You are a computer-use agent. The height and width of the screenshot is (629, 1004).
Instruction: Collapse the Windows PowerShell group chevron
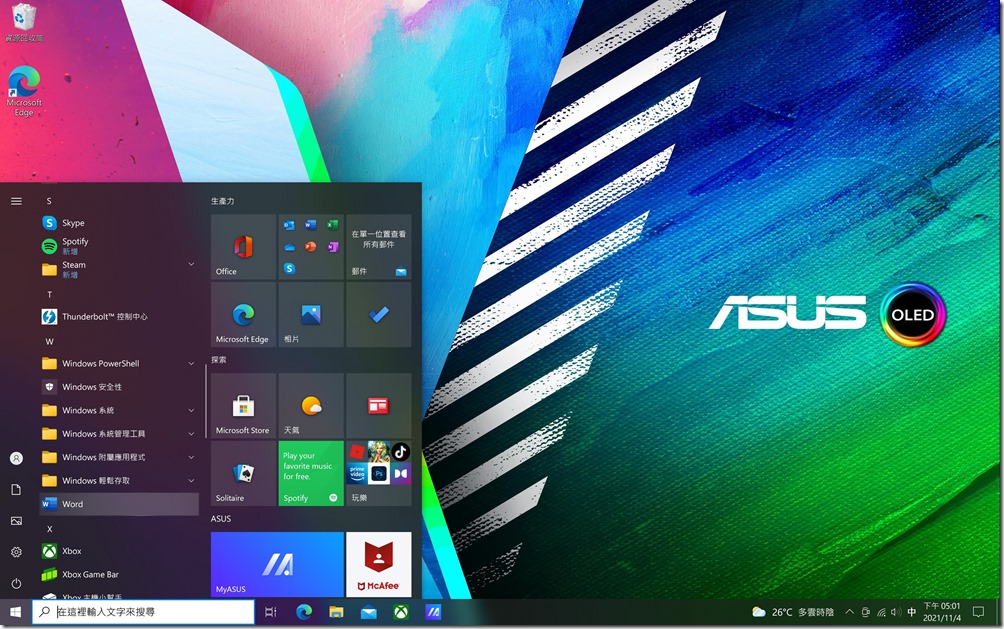tap(191, 364)
